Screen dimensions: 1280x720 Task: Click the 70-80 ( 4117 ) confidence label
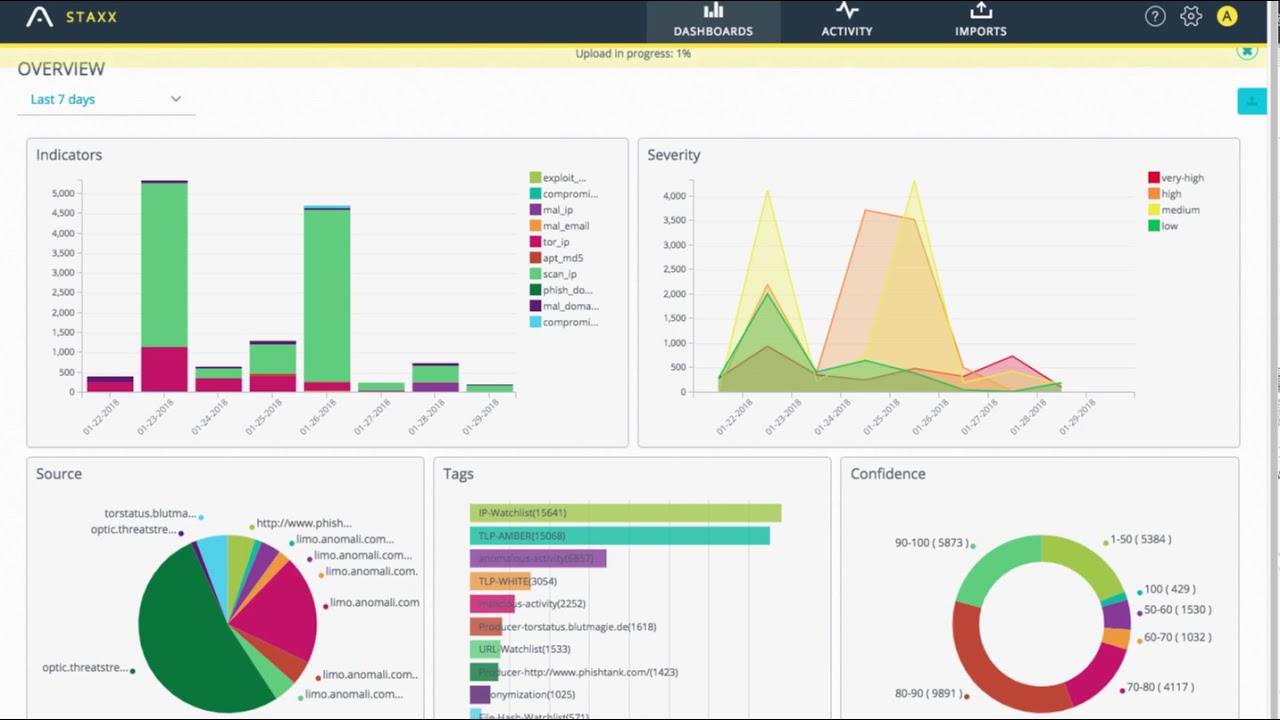point(1160,687)
